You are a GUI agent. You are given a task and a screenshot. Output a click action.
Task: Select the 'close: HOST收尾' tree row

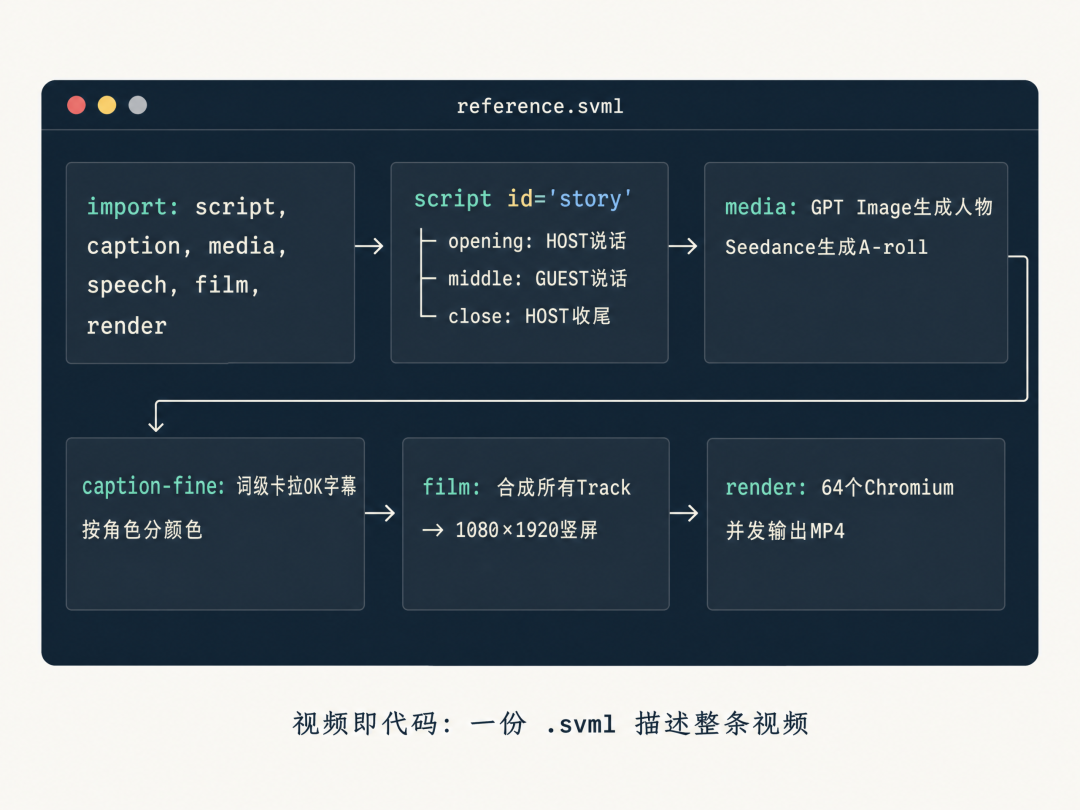point(529,316)
